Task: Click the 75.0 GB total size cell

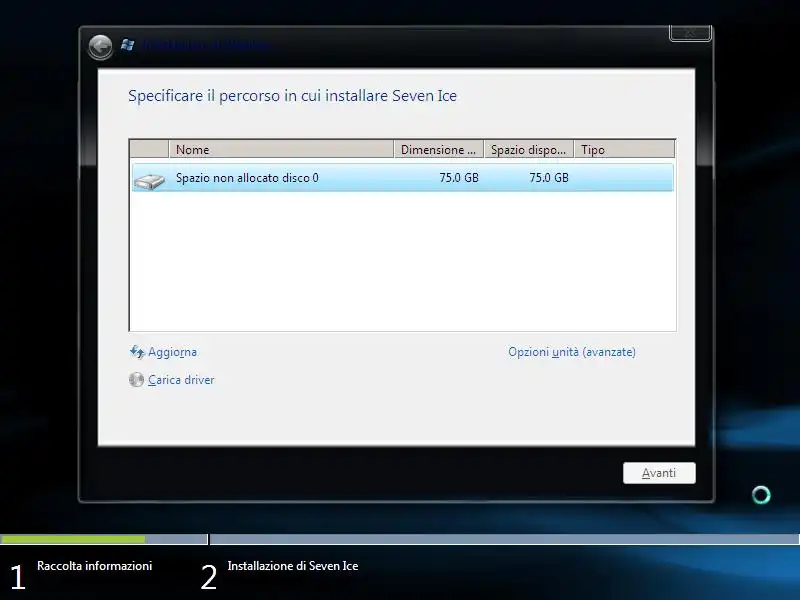Action: (x=459, y=178)
